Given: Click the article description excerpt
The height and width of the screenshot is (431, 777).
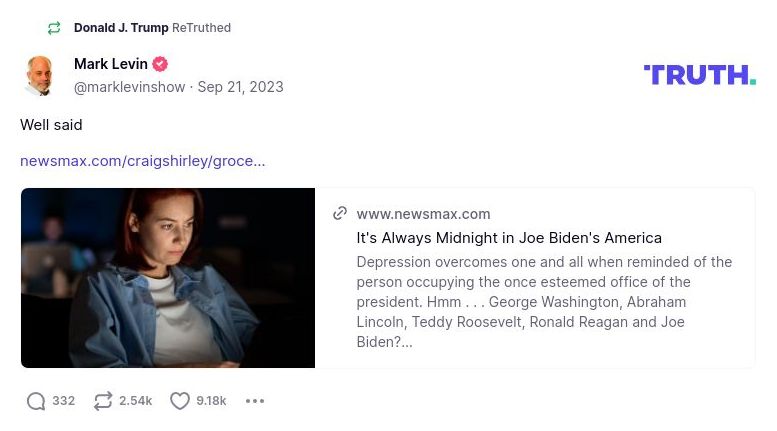Looking at the screenshot, I should pos(544,301).
